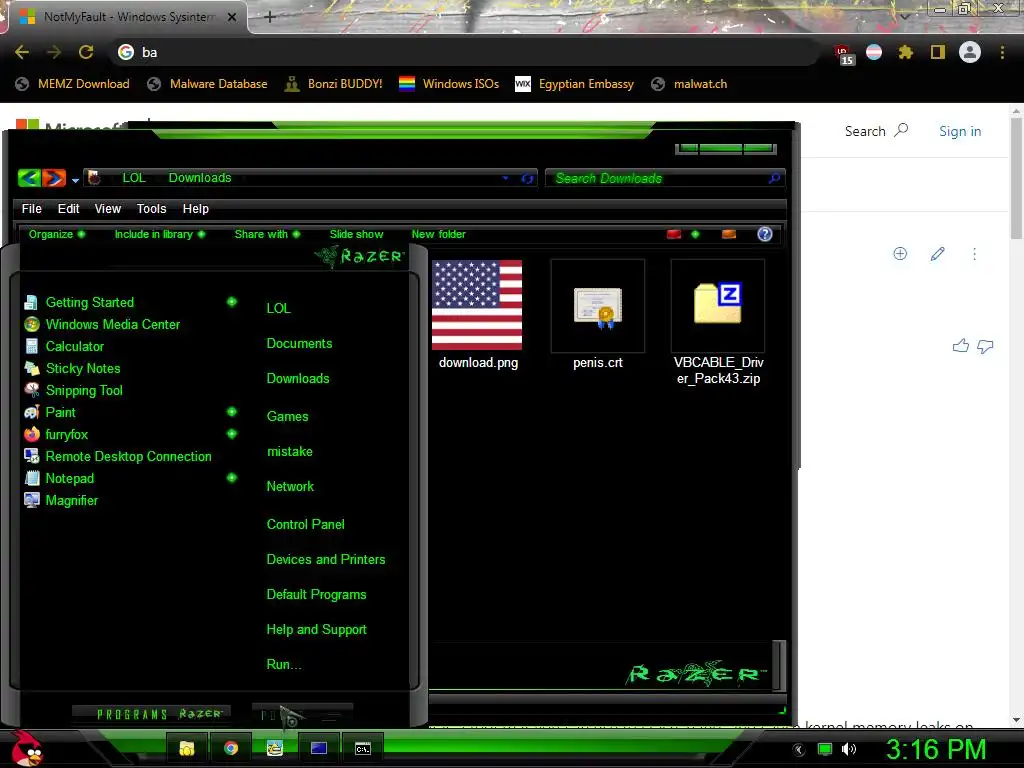Click Run... in the Start menu
This screenshot has height=768, width=1024.
pos(284,665)
